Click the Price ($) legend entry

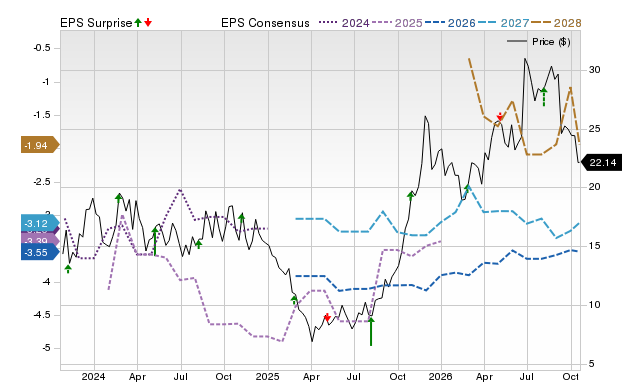pyautogui.click(x=538, y=42)
